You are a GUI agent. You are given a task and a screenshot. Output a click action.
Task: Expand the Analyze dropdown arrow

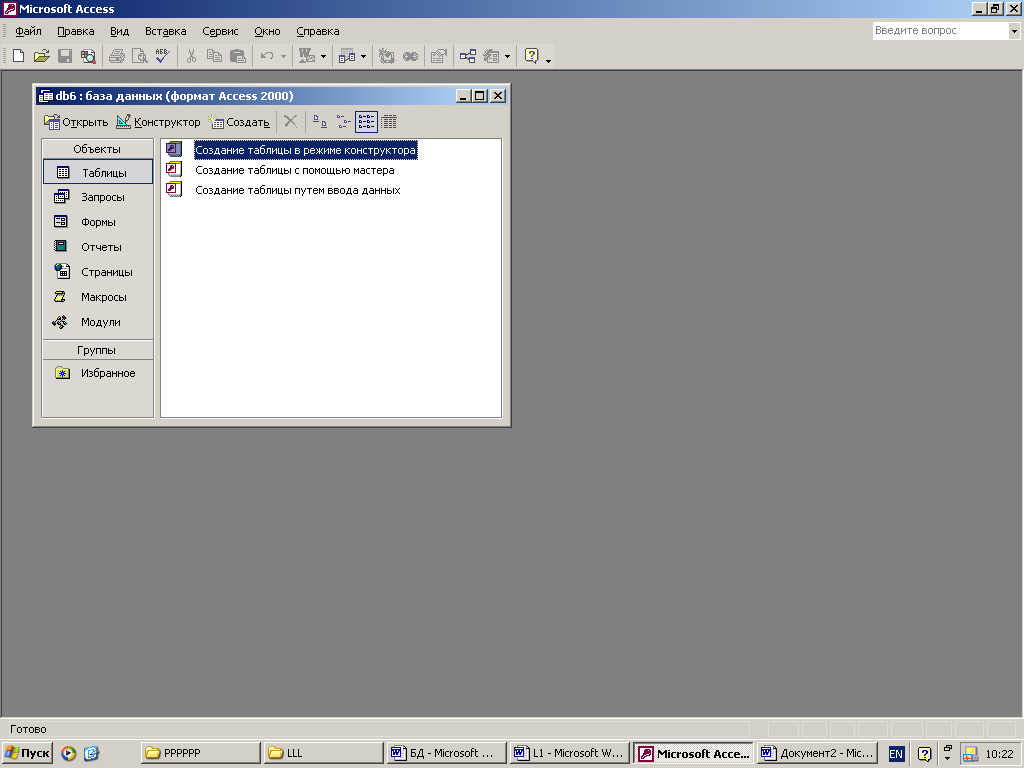click(364, 56)
